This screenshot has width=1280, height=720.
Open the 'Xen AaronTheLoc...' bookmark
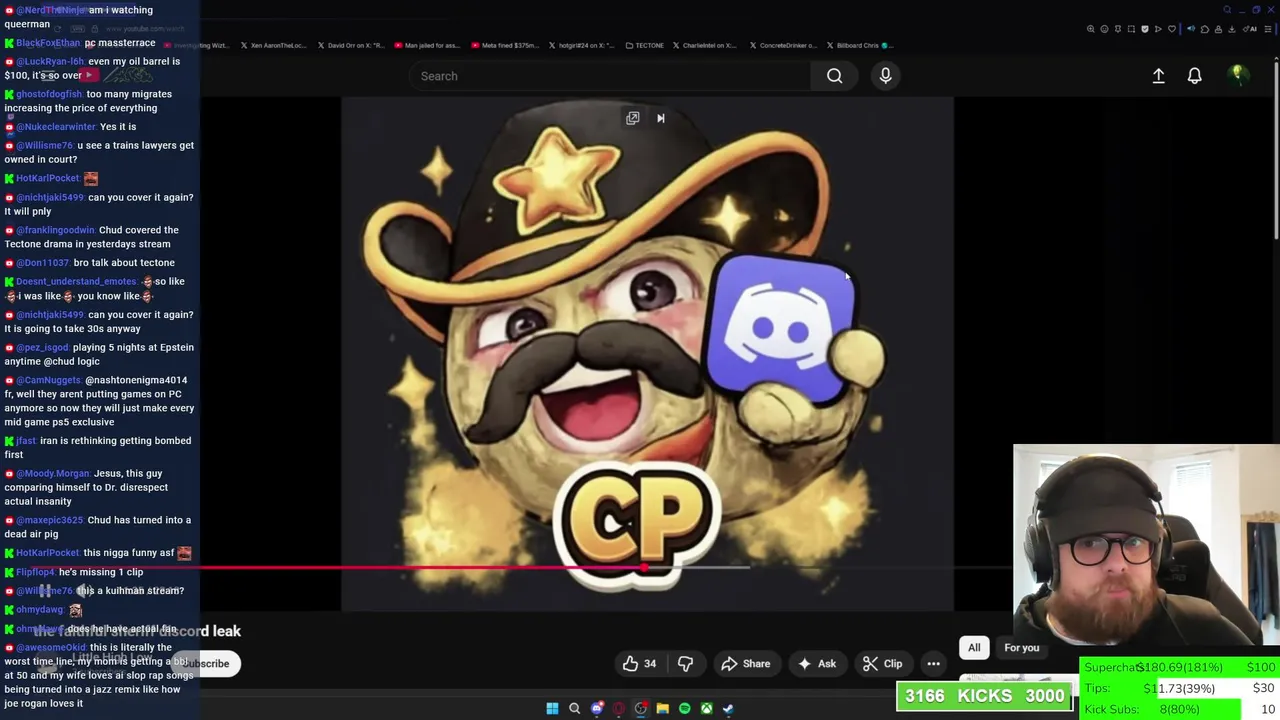pos(274,45)
